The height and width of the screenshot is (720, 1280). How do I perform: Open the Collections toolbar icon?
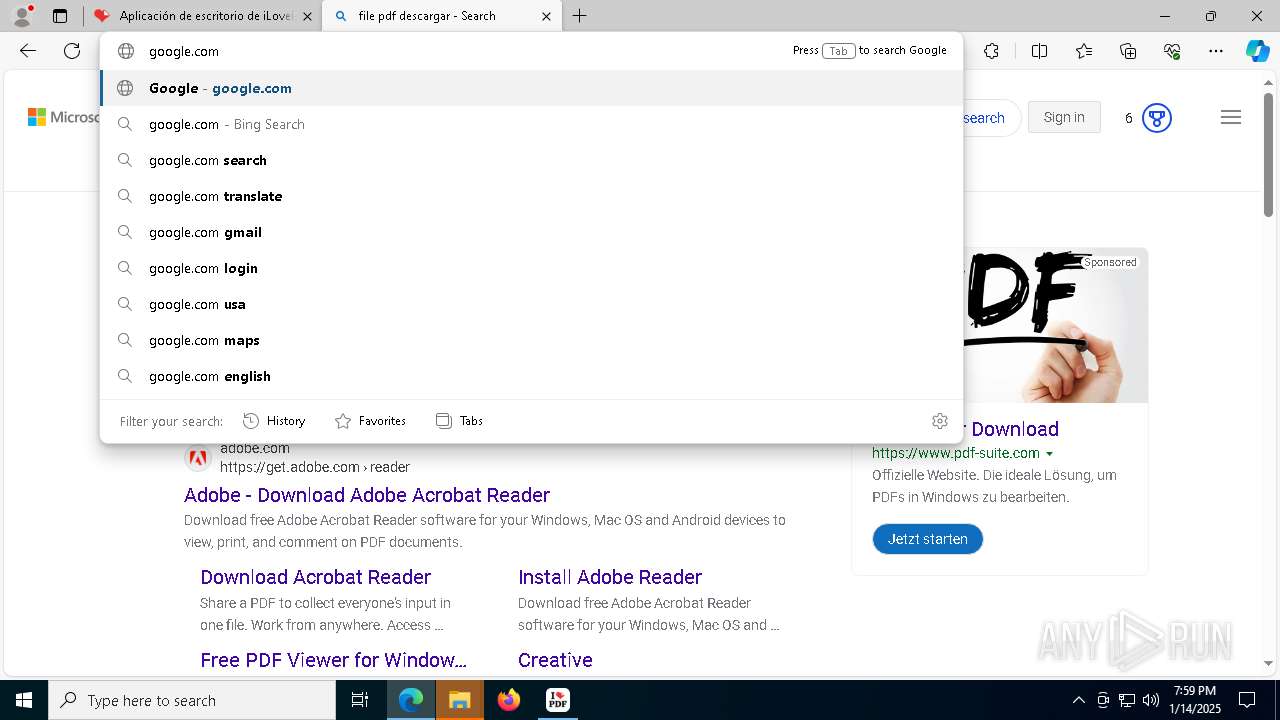point(1128,51)
